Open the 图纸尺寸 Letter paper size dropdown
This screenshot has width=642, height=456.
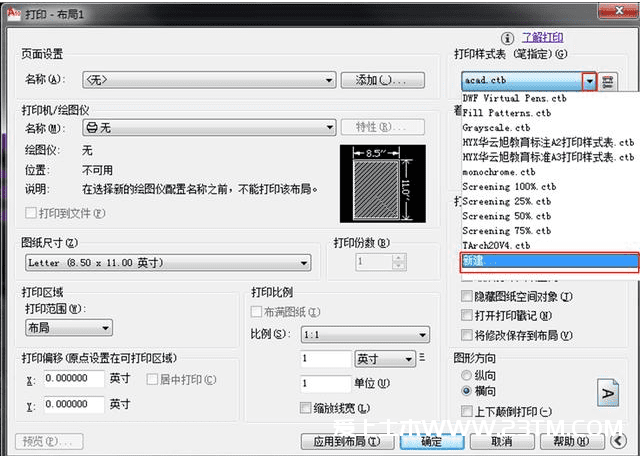(168, 263)
